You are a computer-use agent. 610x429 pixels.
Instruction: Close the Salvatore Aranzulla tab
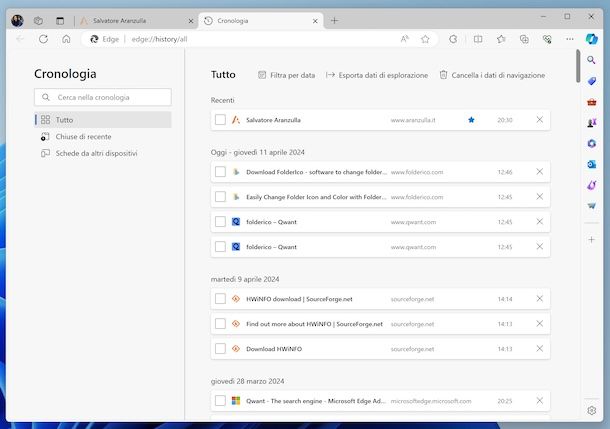tap(191, 21)
